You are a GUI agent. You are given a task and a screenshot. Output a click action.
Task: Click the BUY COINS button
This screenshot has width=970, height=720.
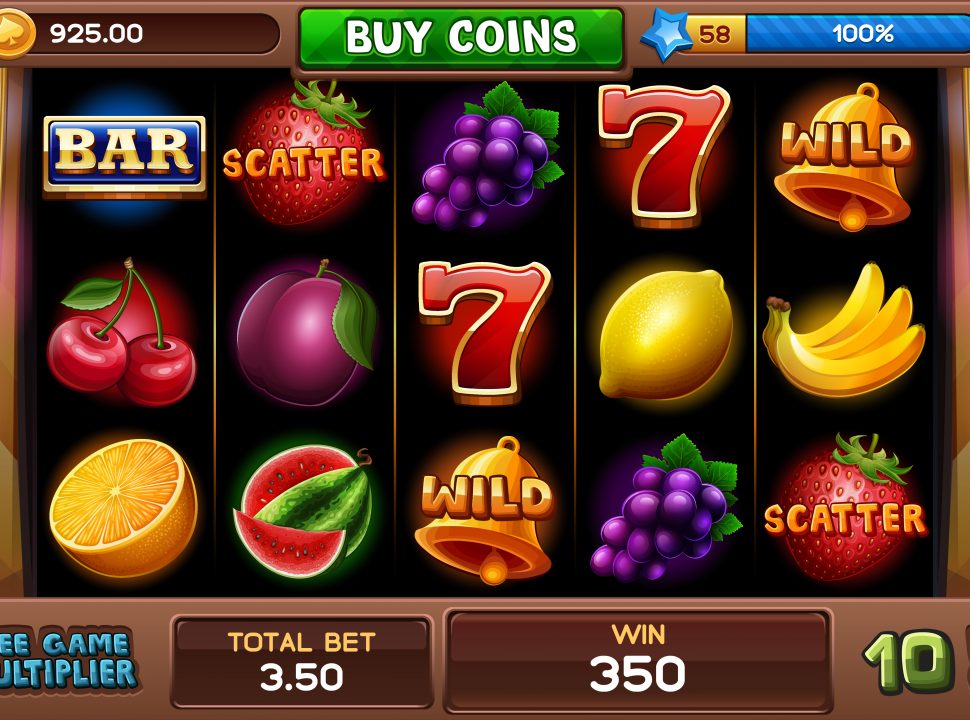point(461,36)
